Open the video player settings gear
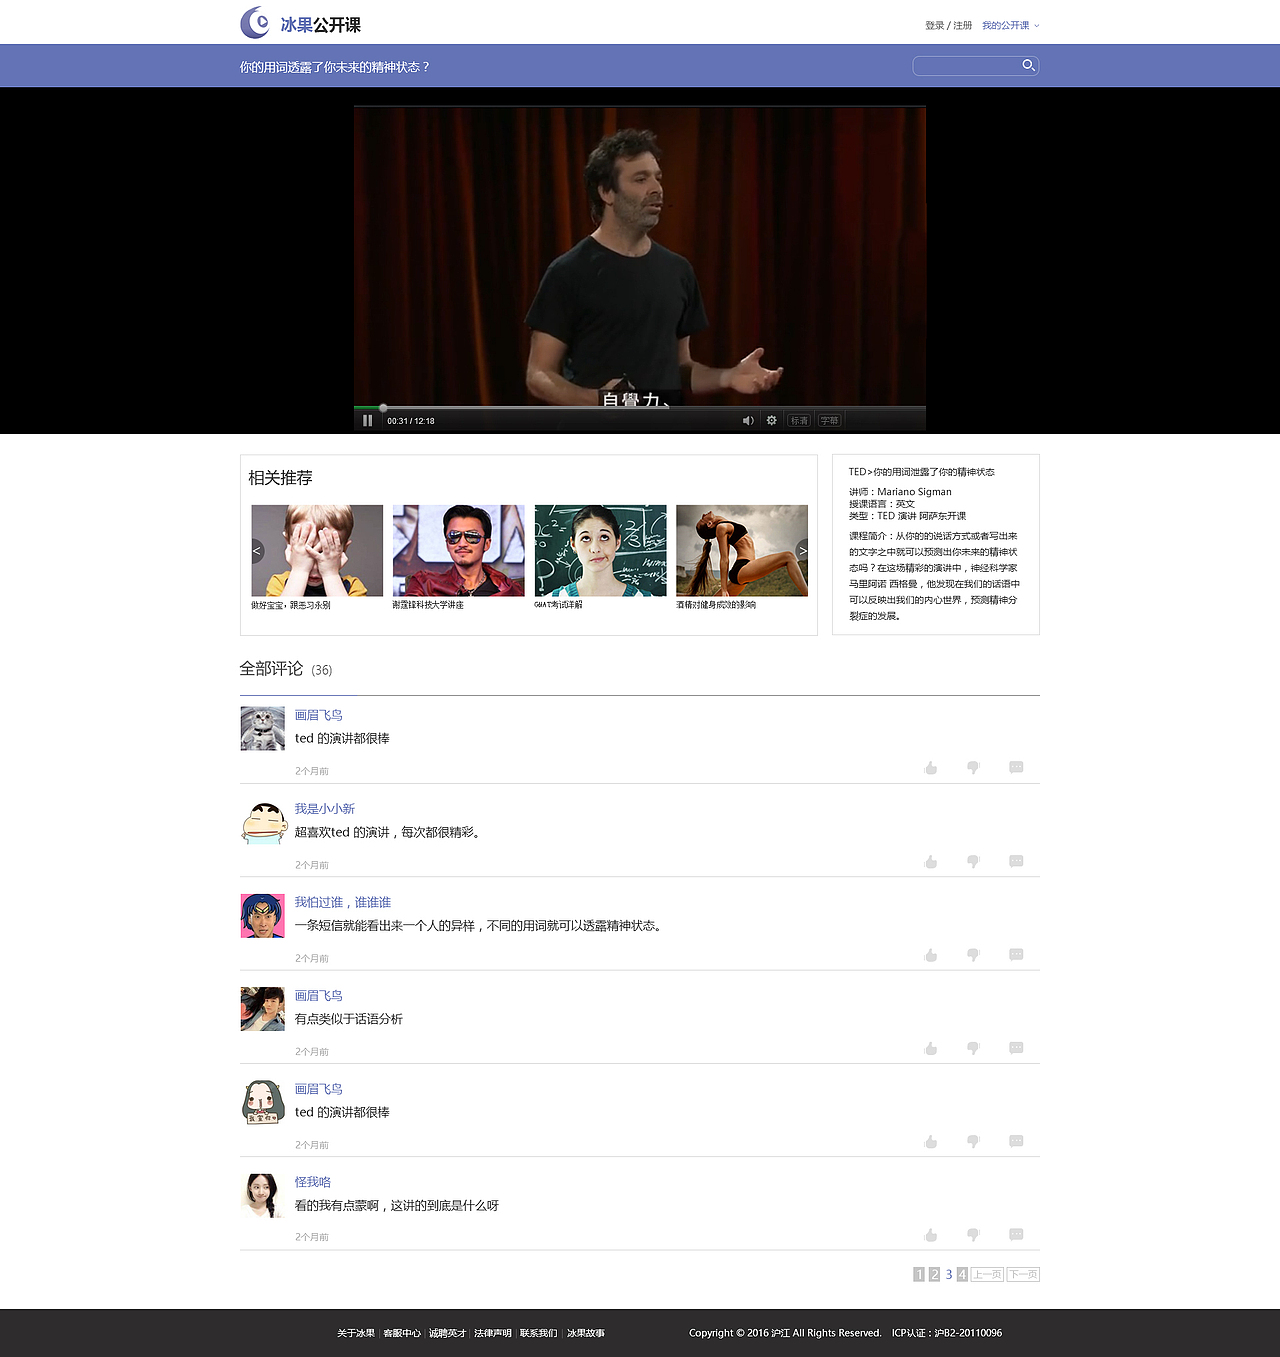The height and width of the screenshot is (1357, 1280). click(x=772, y=421)
